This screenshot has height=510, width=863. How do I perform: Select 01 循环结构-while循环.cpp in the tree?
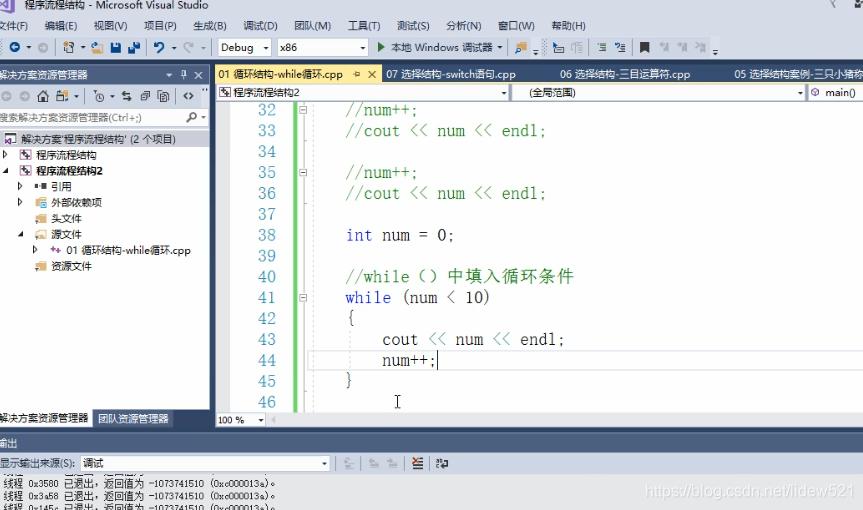[128, 250]
